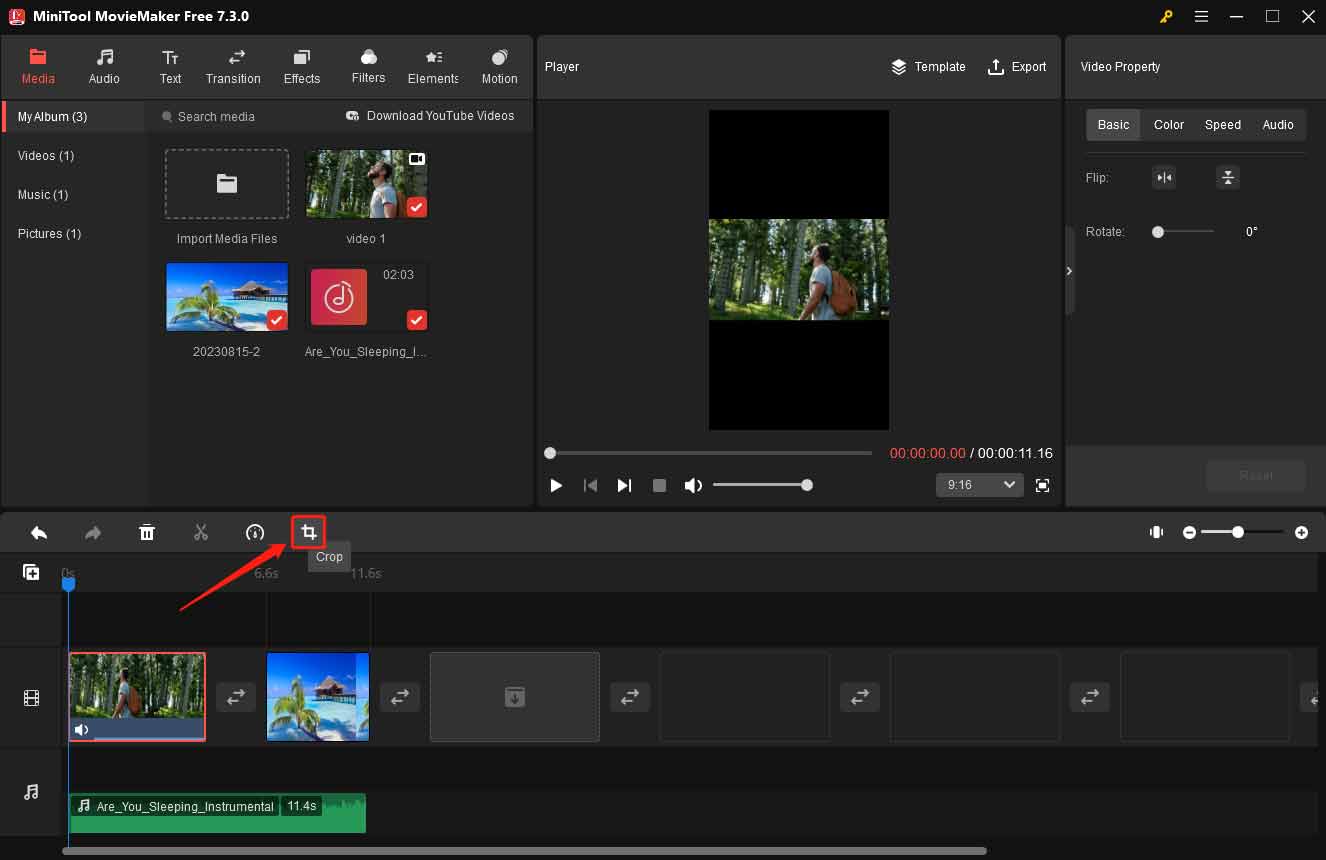Open the Audio tab
Viewport: 1326px width, 860px height.
(104, 66)
